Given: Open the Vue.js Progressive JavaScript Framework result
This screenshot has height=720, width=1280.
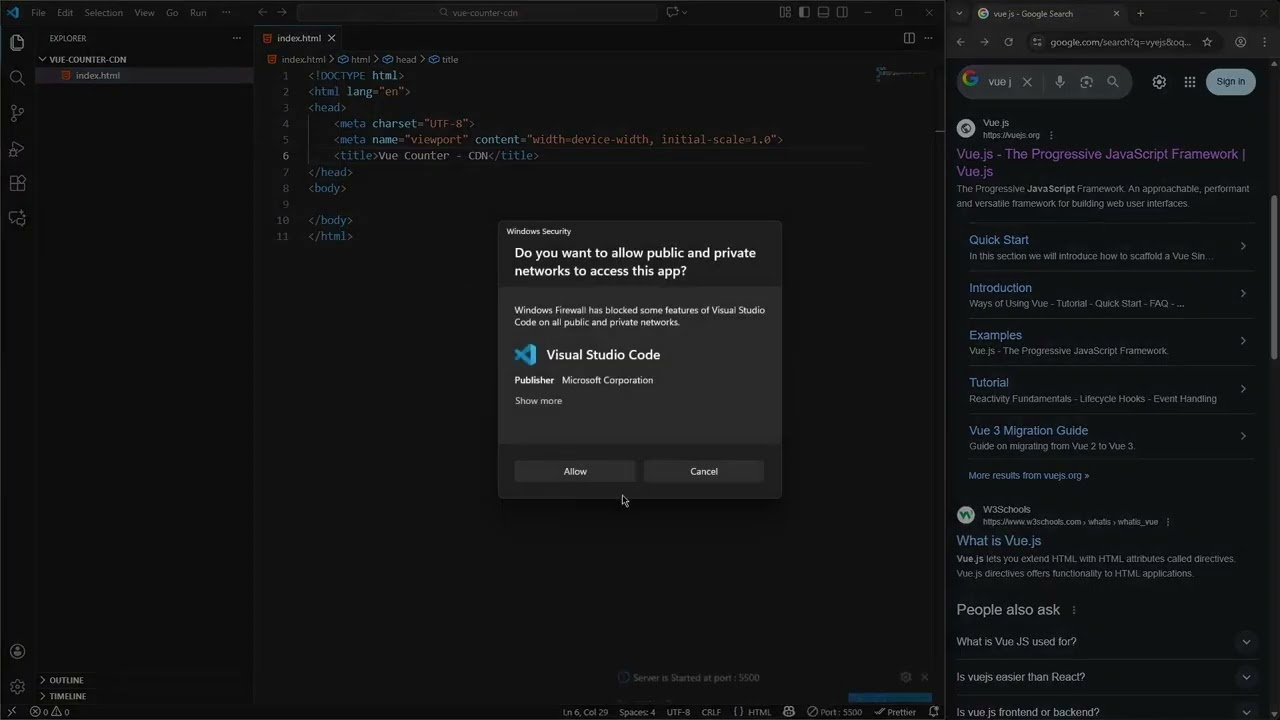Looking at the screenshot, I should (x=1101, y=162).
